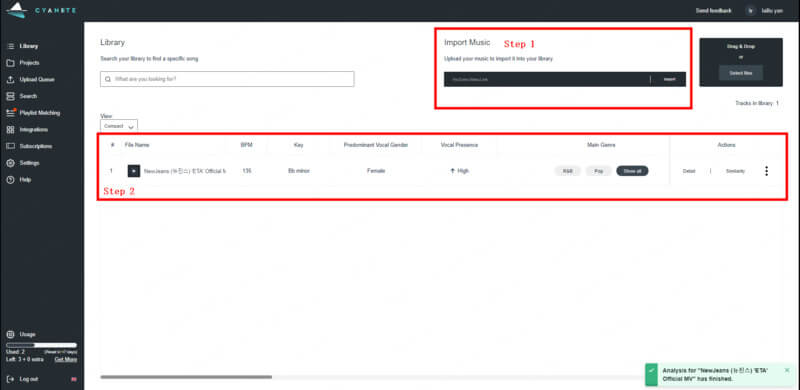Click the Drag & Drop upload area
This screenshot has height=390, width=800.
[741, 62]
